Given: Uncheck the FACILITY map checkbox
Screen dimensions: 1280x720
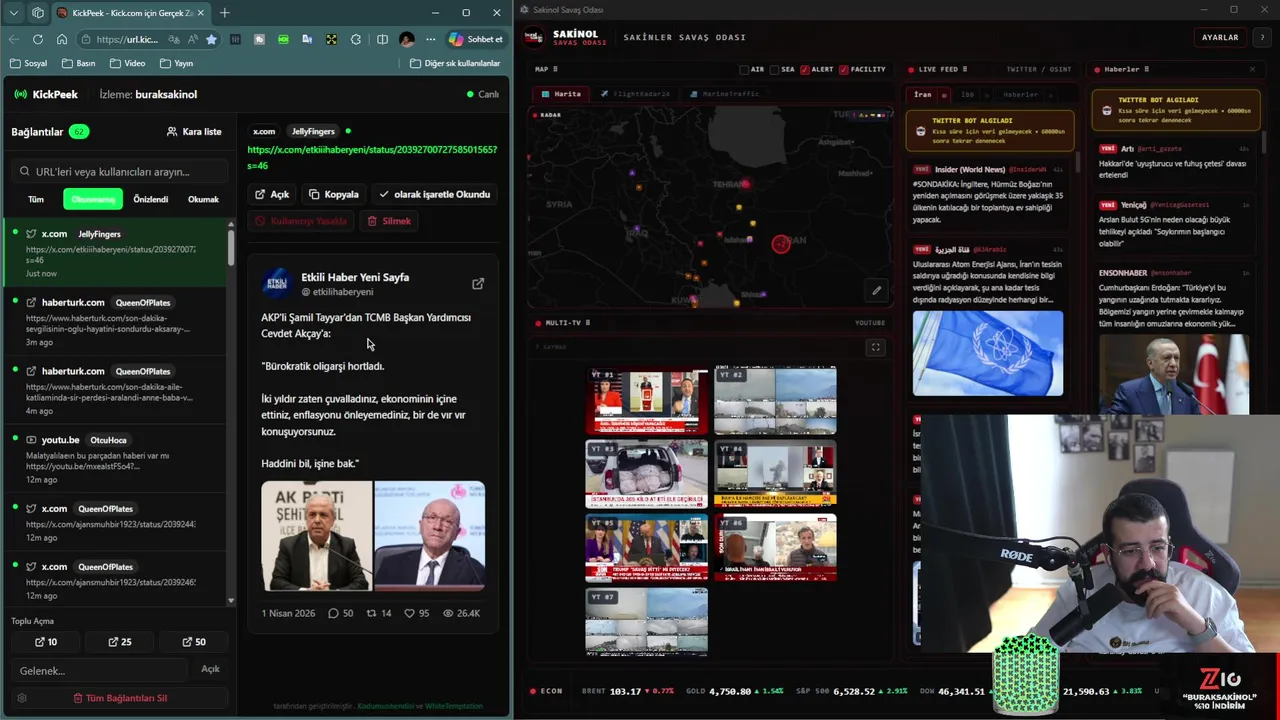Looking at the screenshot, I should tap(844, 69).
